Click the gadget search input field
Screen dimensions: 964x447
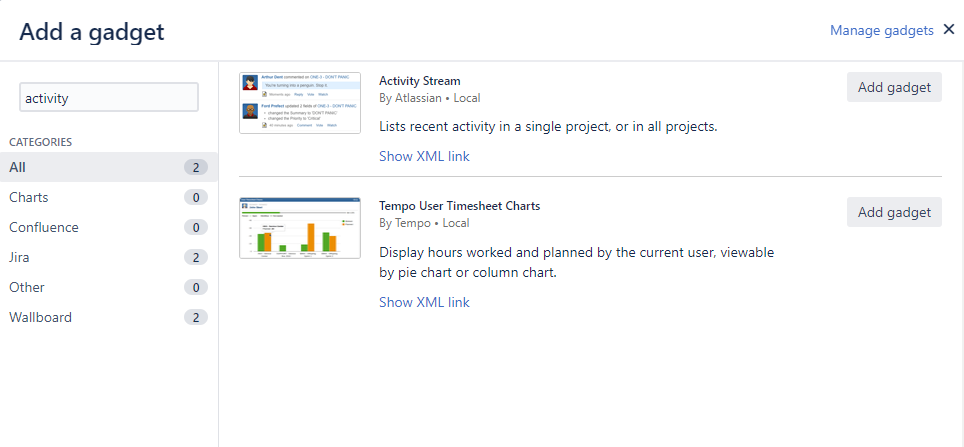pos(109,97)
